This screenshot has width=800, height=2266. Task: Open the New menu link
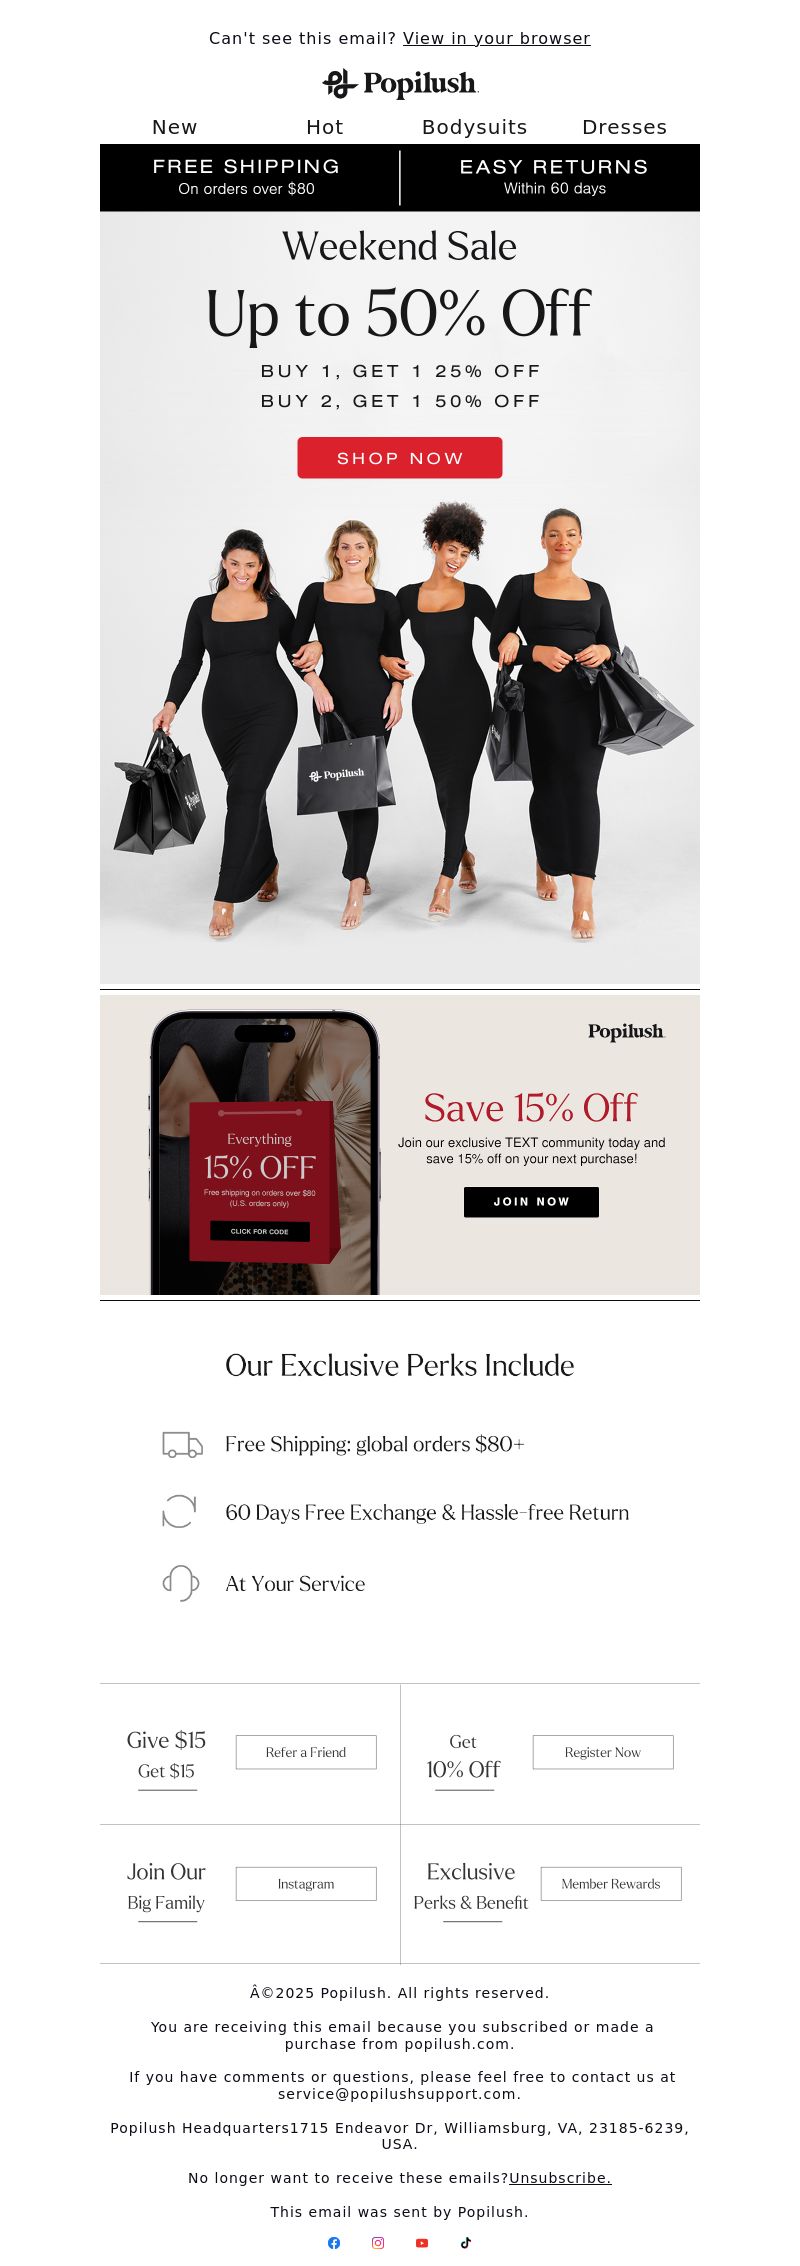[x=175, y=127]
